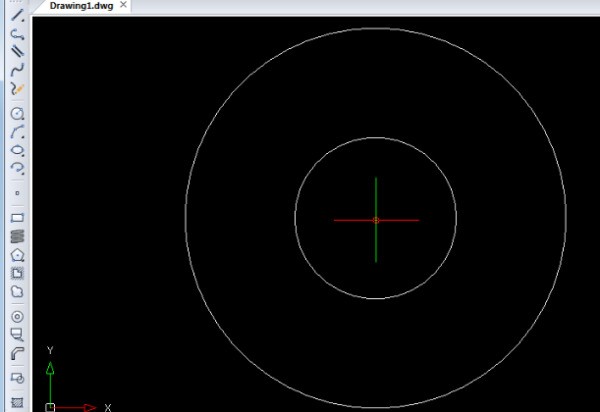Click the outer large circle outline
This screenshot has height=412, width=600.
tap(185, 218)
